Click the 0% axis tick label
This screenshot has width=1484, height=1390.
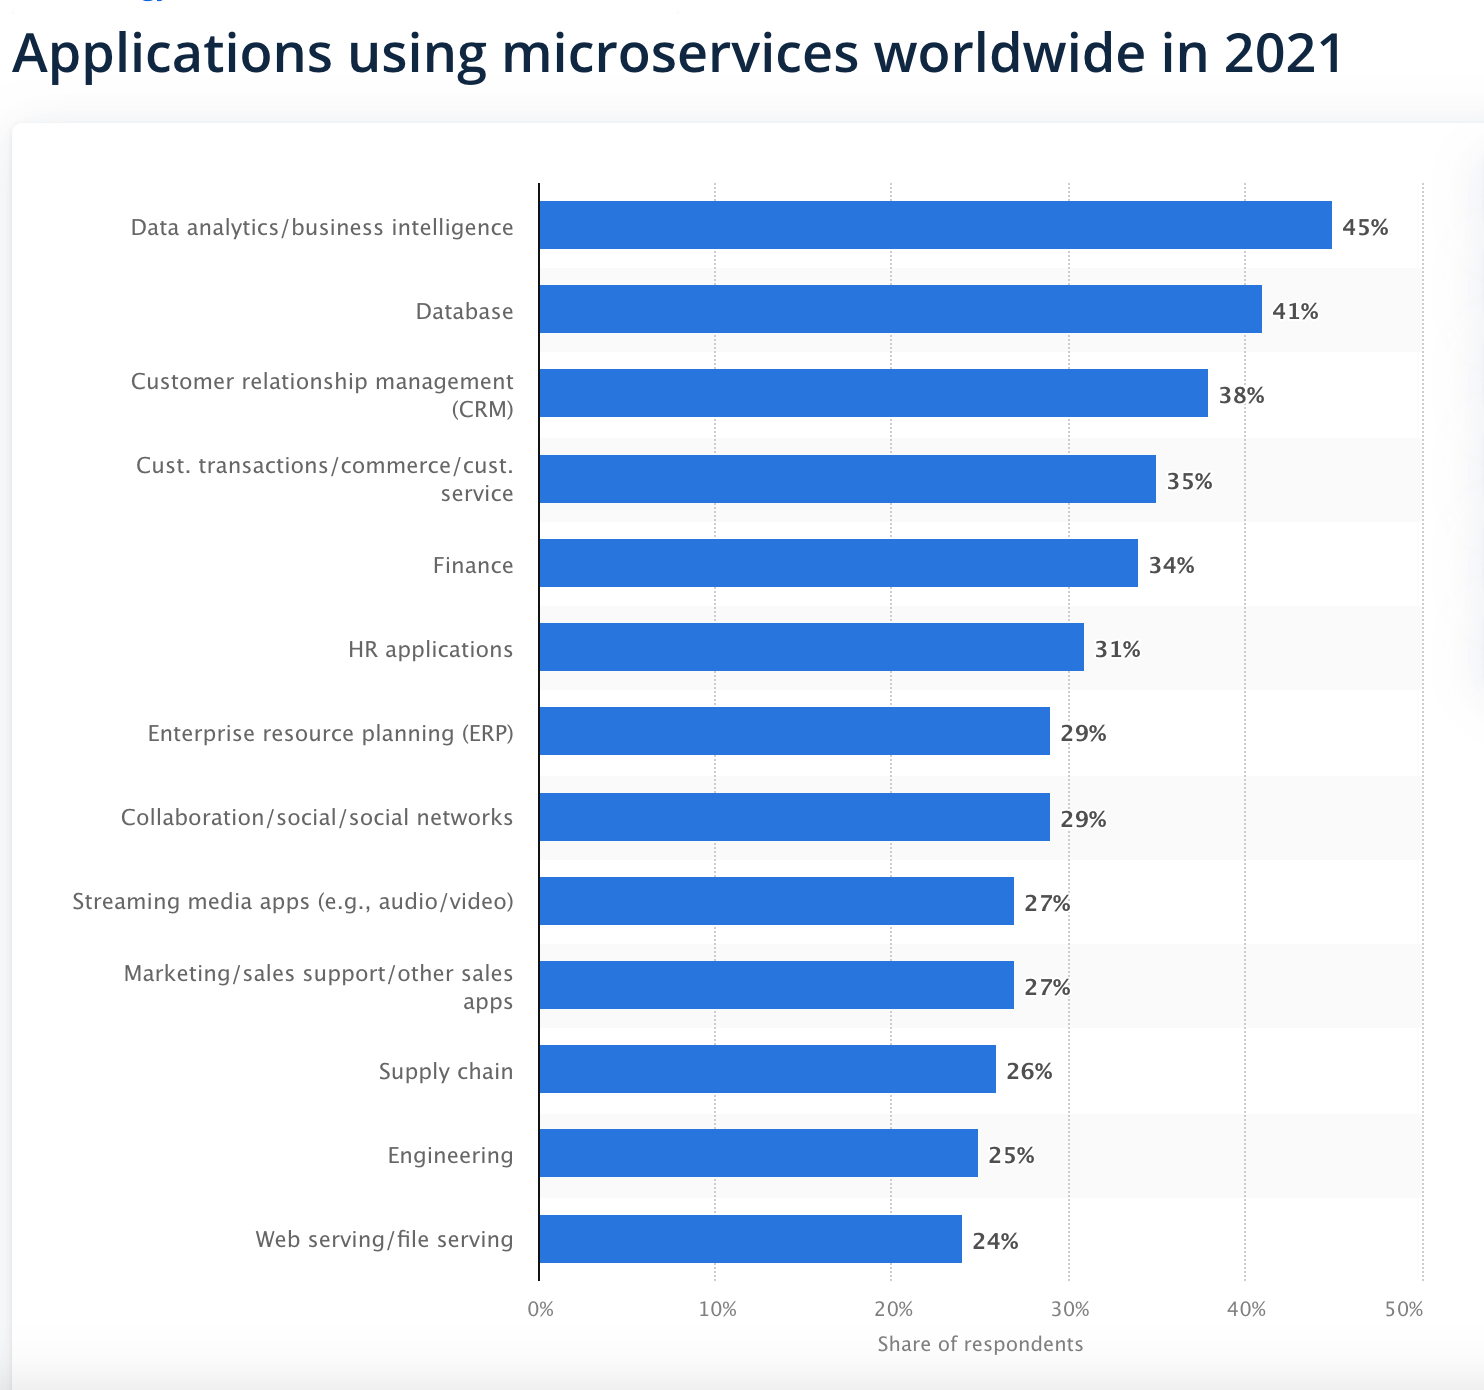pyautogui.click(x=539, y=1307)
